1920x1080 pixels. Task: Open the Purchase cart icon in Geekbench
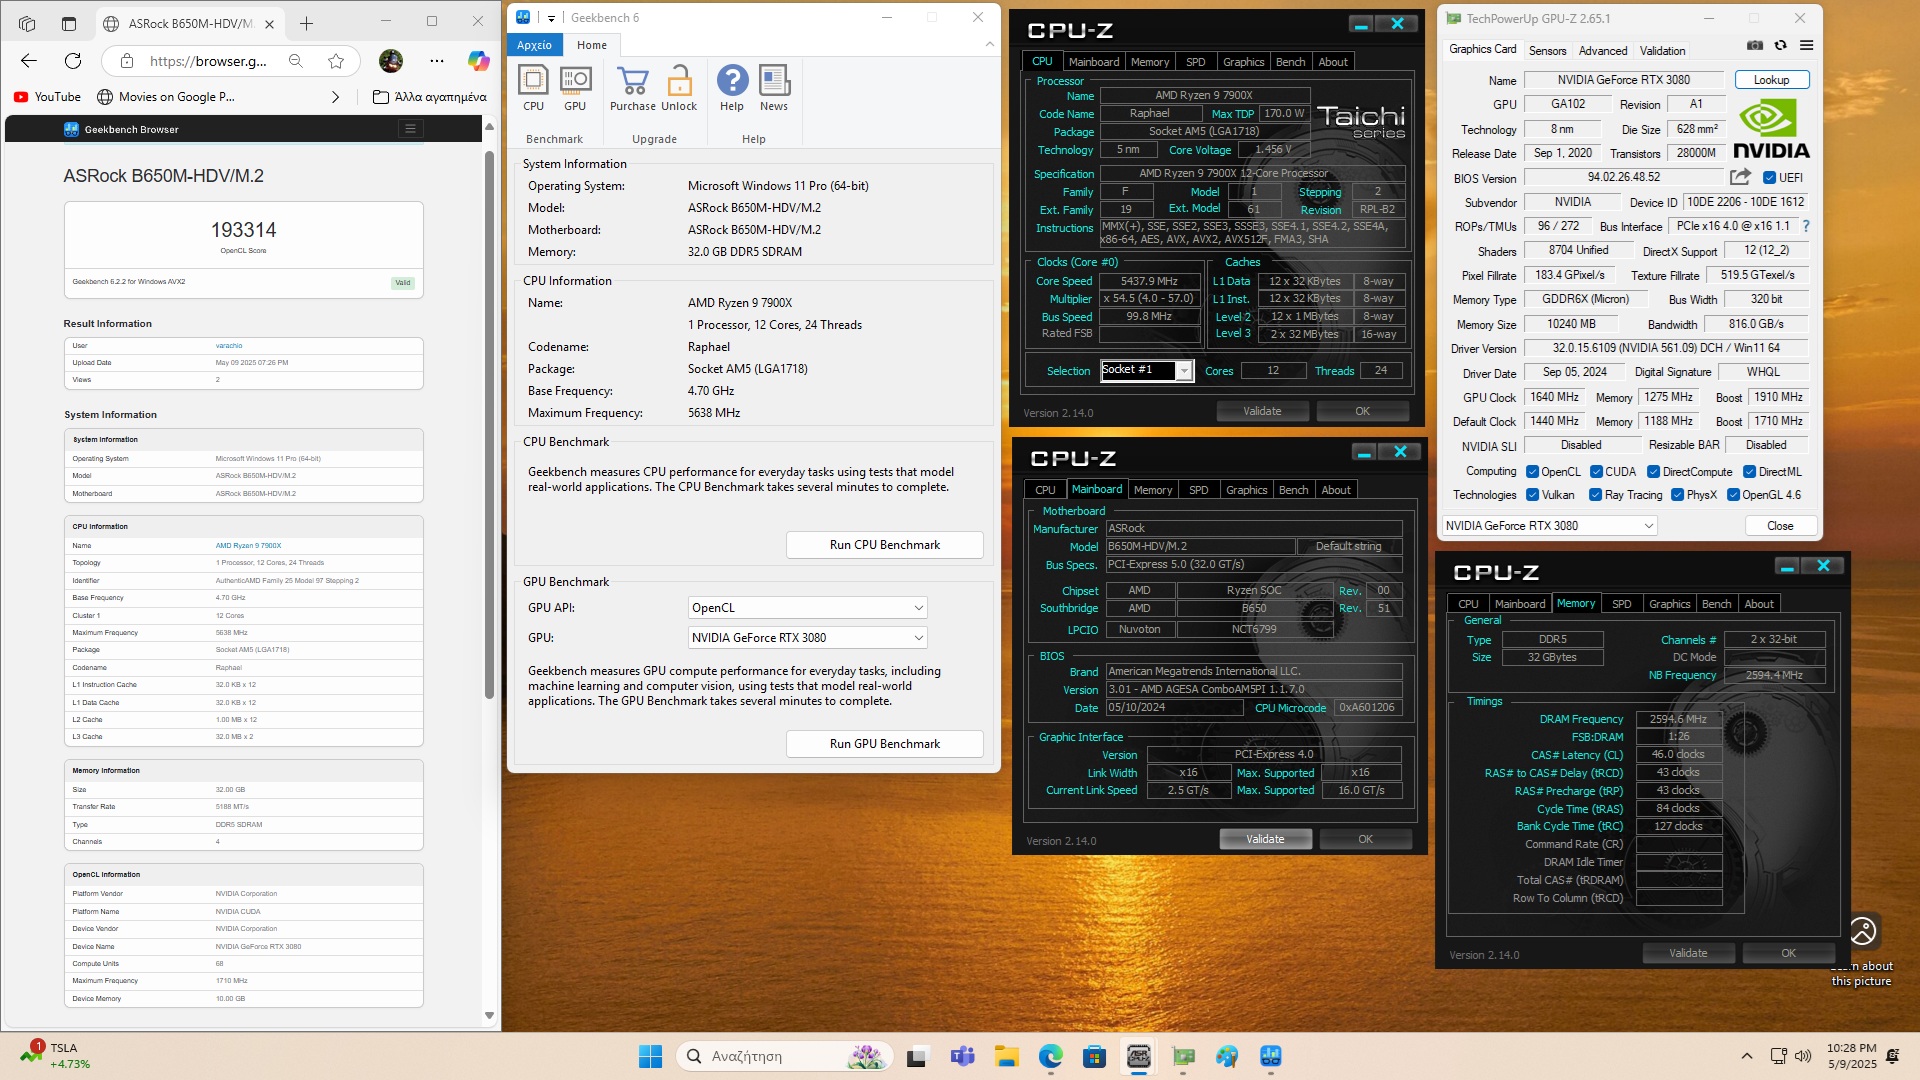pyautogui.click(x=632, y=88)
